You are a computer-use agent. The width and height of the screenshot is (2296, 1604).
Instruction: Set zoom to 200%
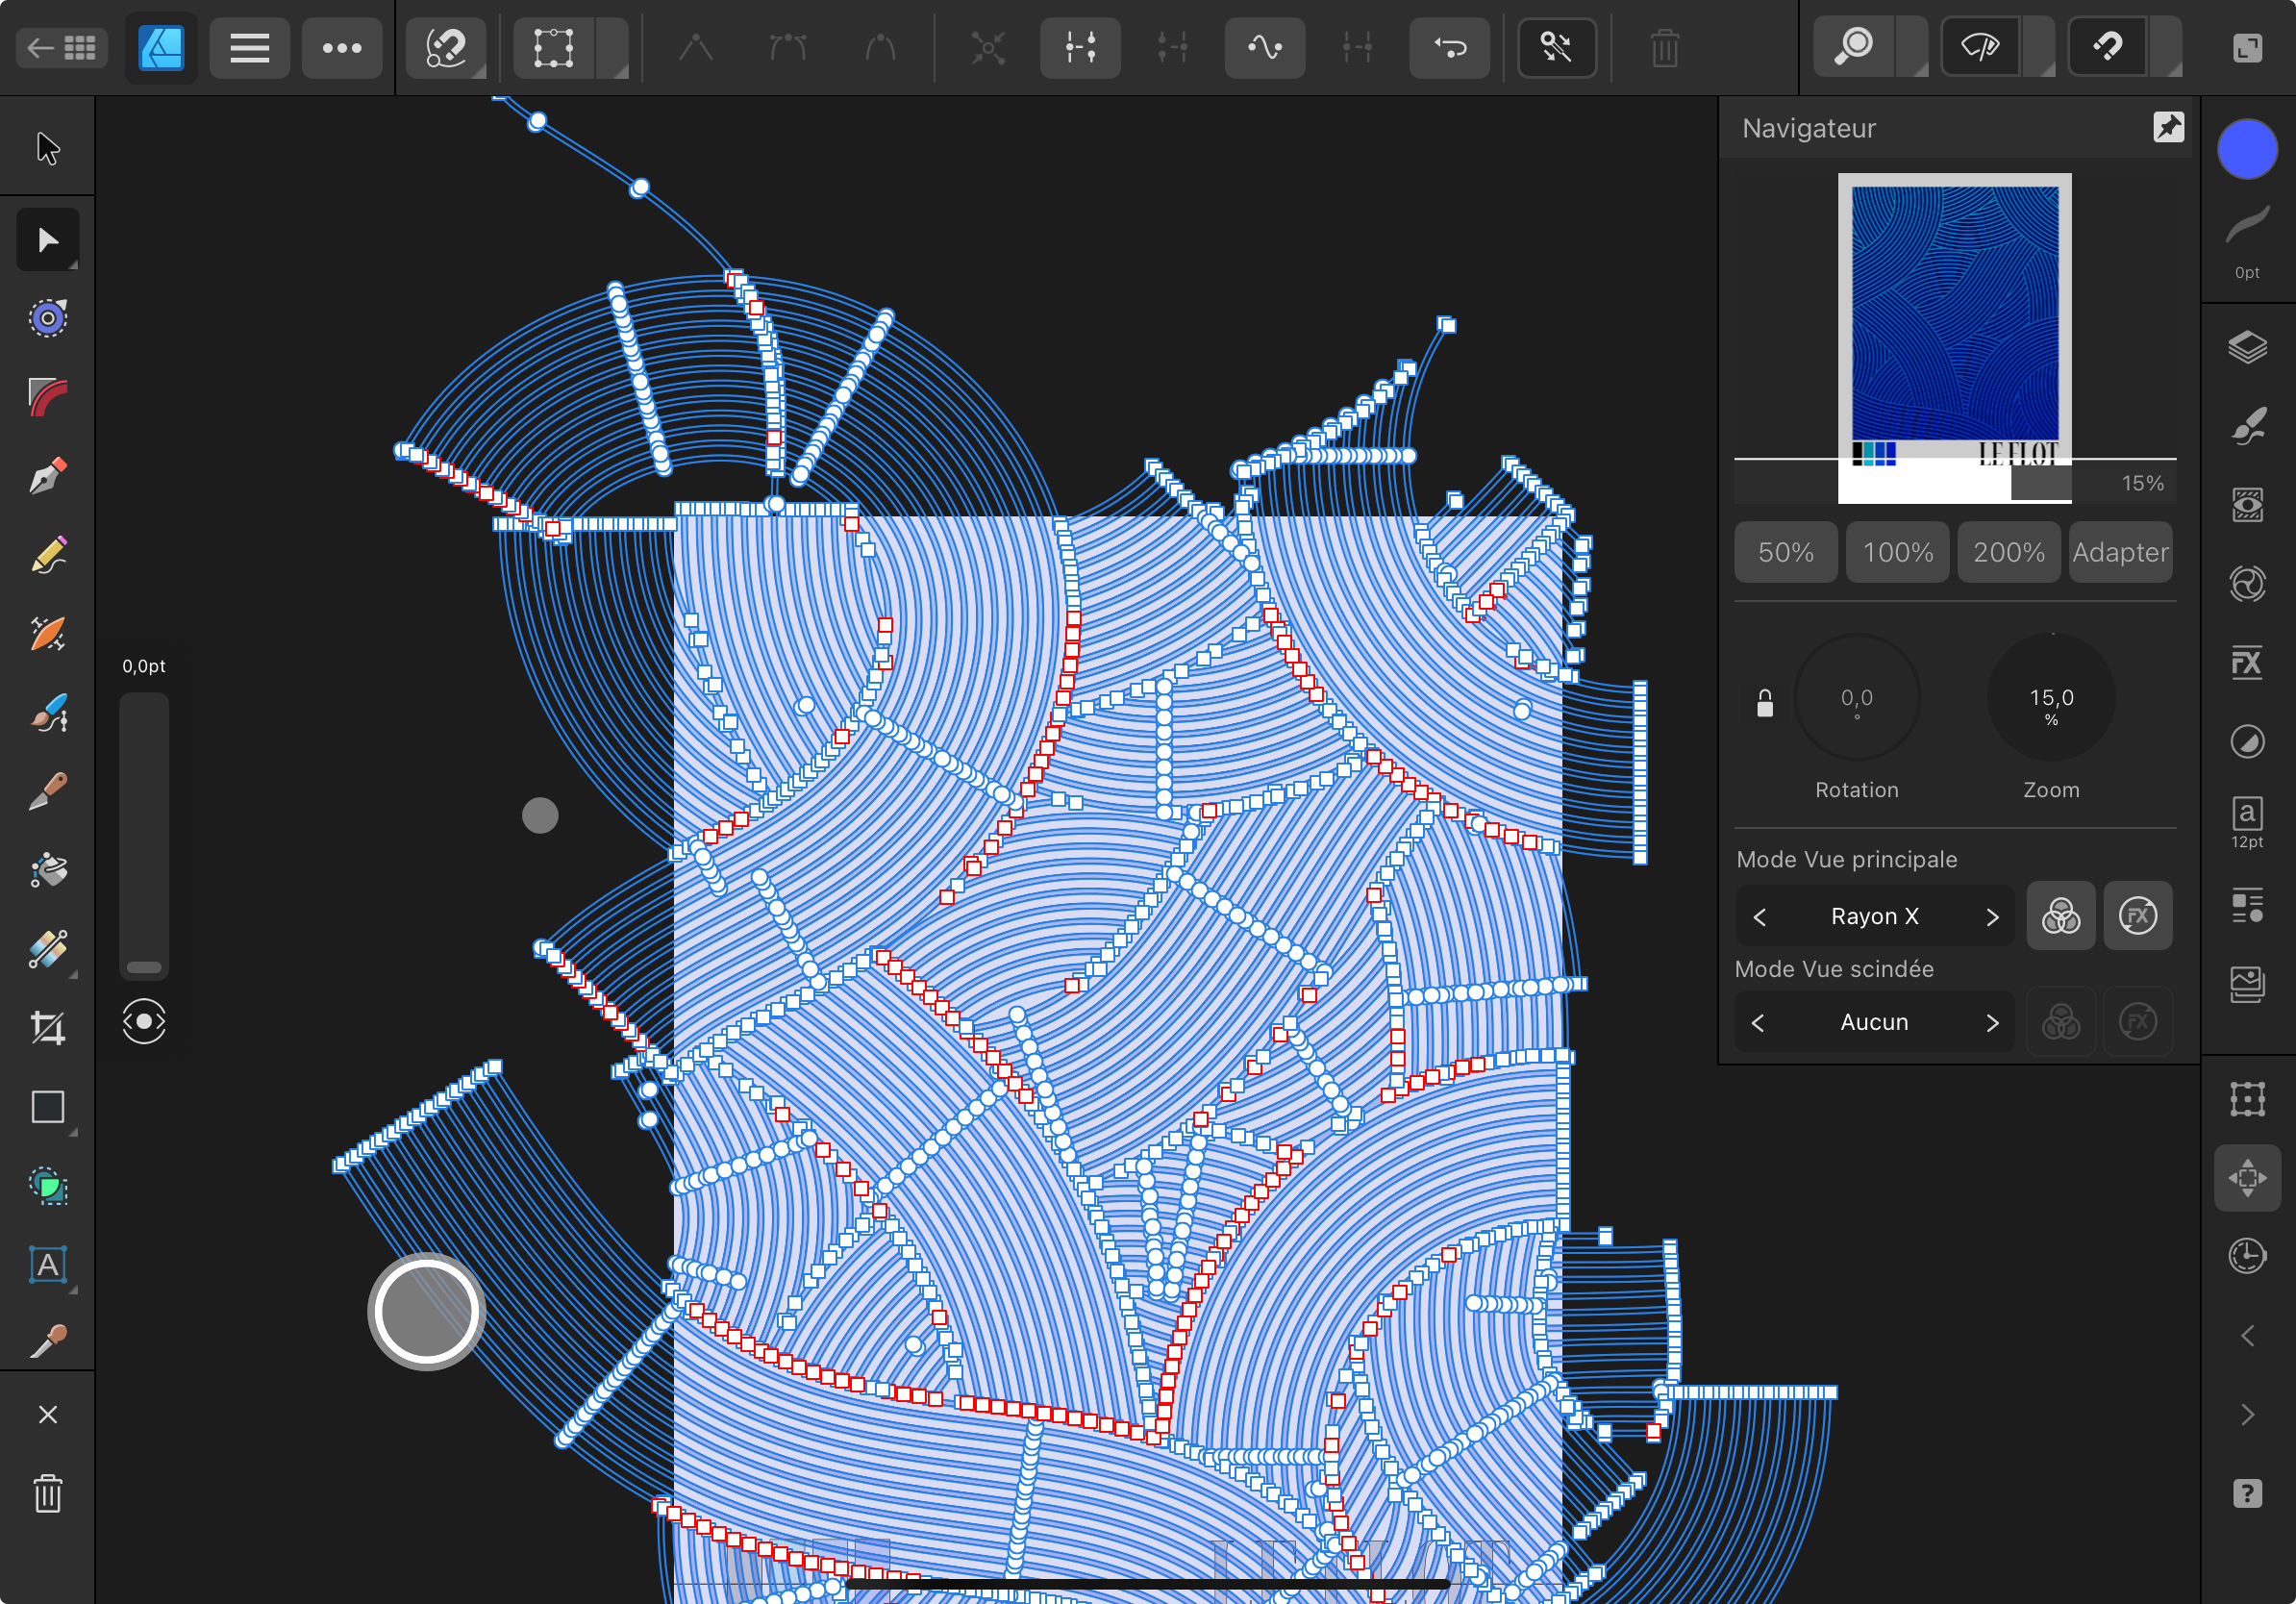(2008, 551)
